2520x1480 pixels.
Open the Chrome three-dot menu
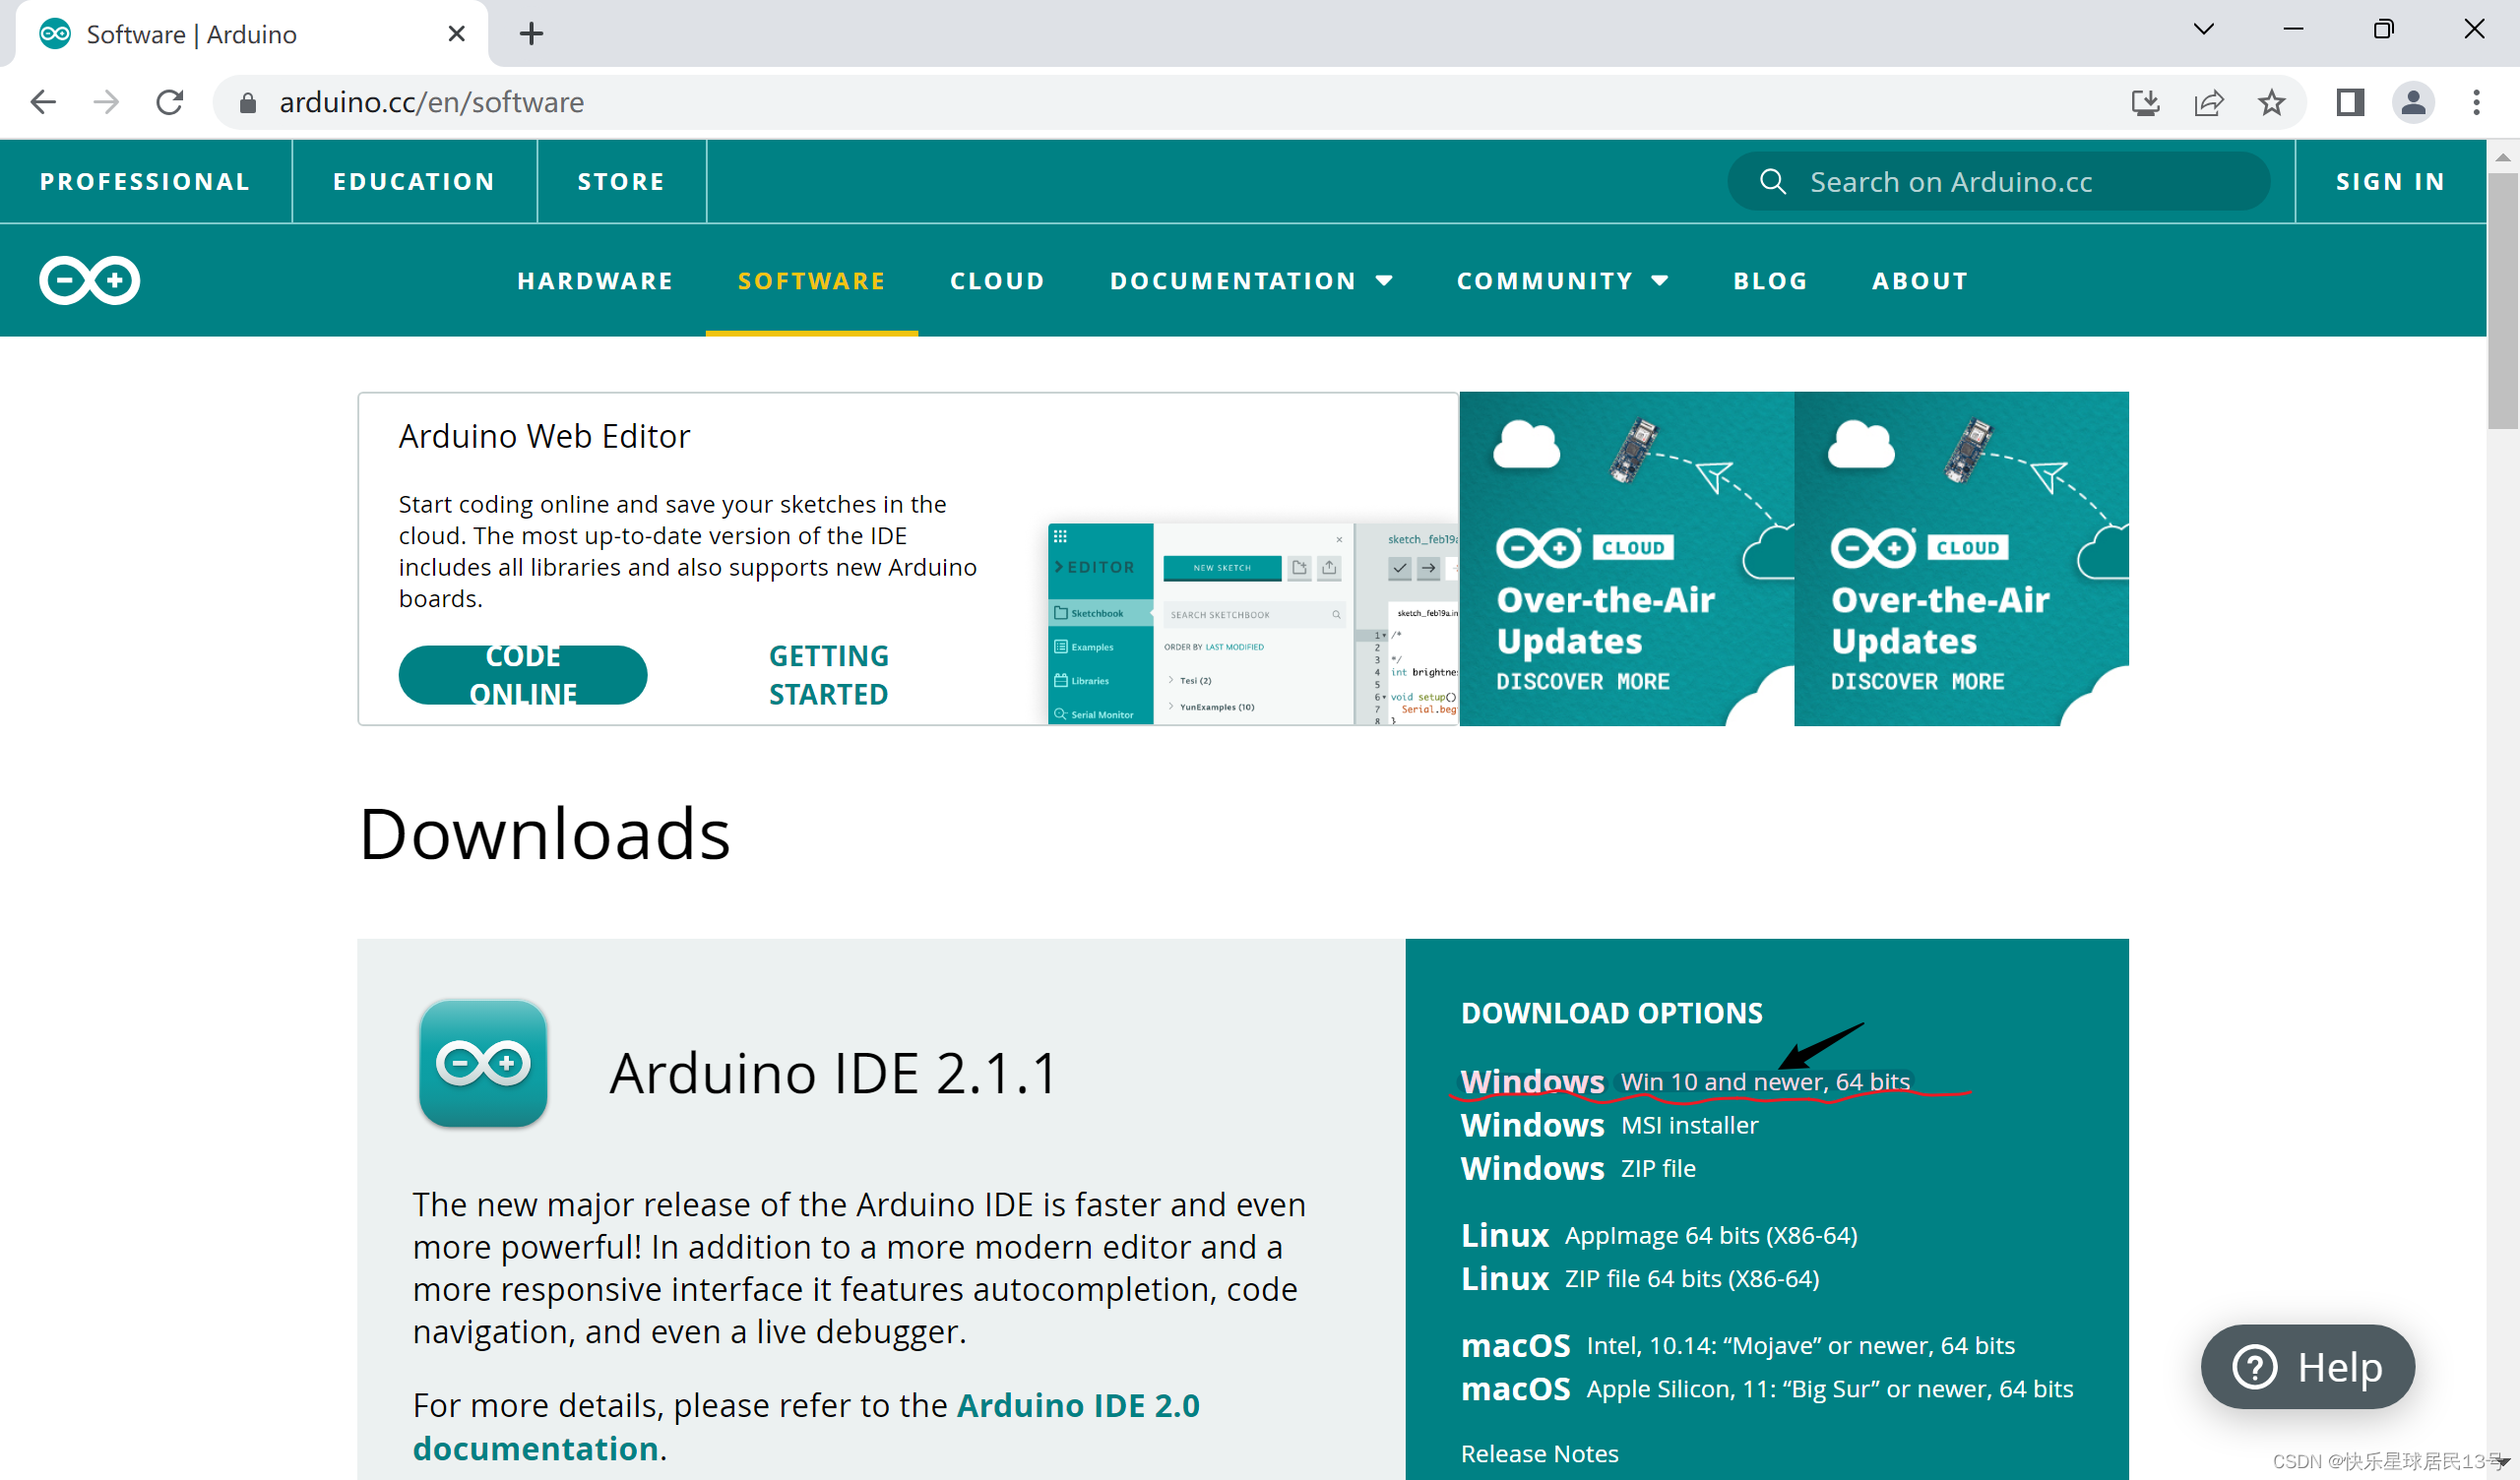coord(2476,101)
